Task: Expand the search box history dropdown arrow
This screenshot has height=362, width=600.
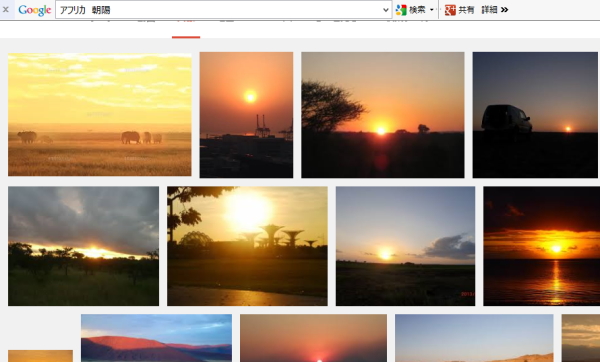Action: point(386,10)
